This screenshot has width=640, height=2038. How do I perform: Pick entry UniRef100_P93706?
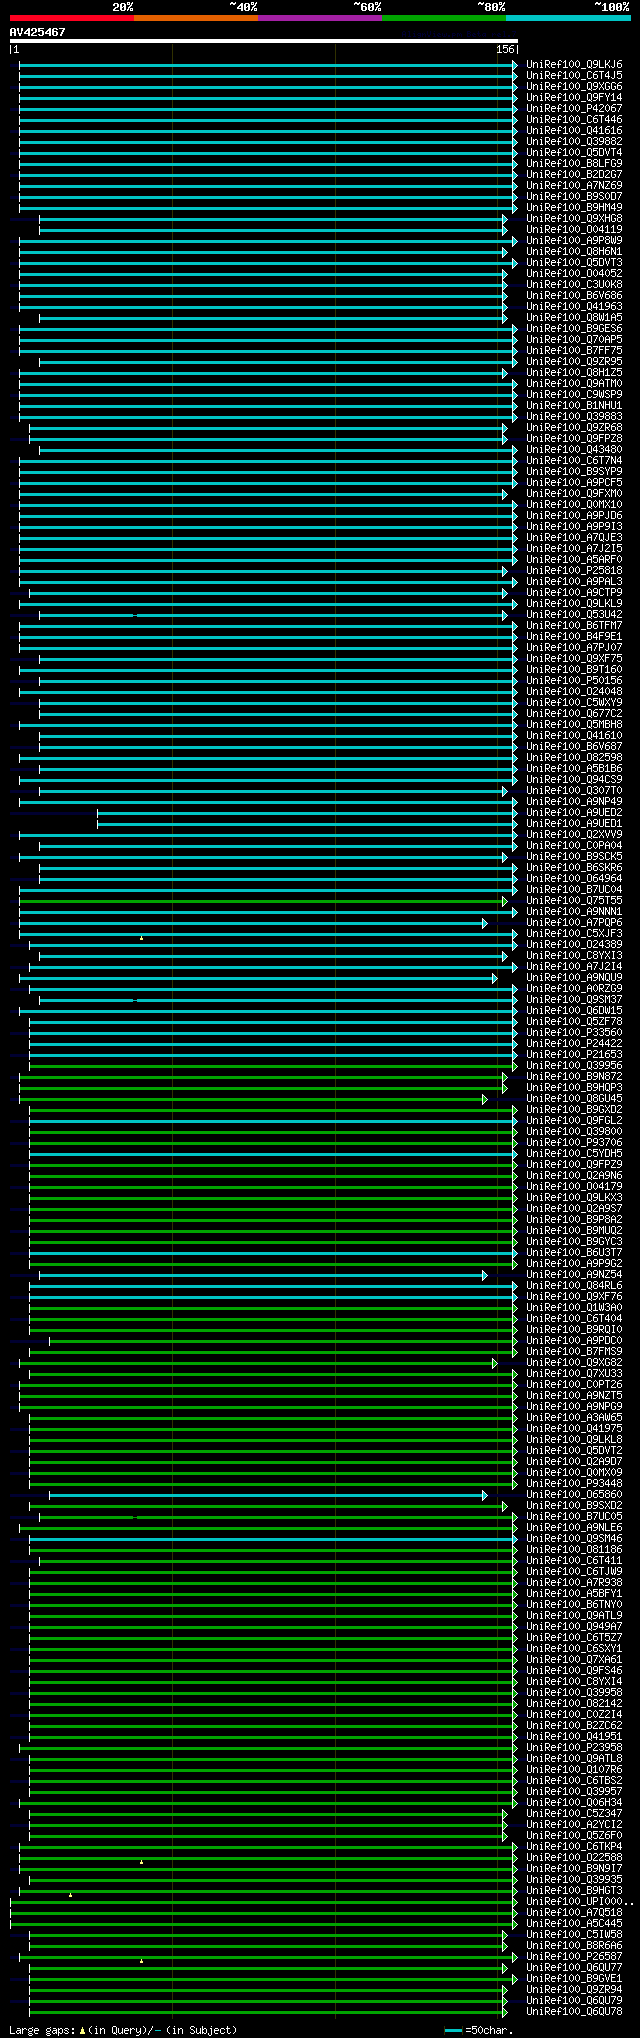click(x=574, y=1142)
